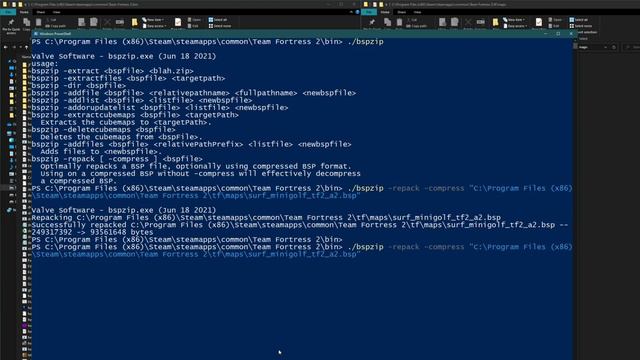Click the 'bspzip -deletecubemaps <bspfile>' usage line
Viewport: 640px width, 360px height.
104,130
